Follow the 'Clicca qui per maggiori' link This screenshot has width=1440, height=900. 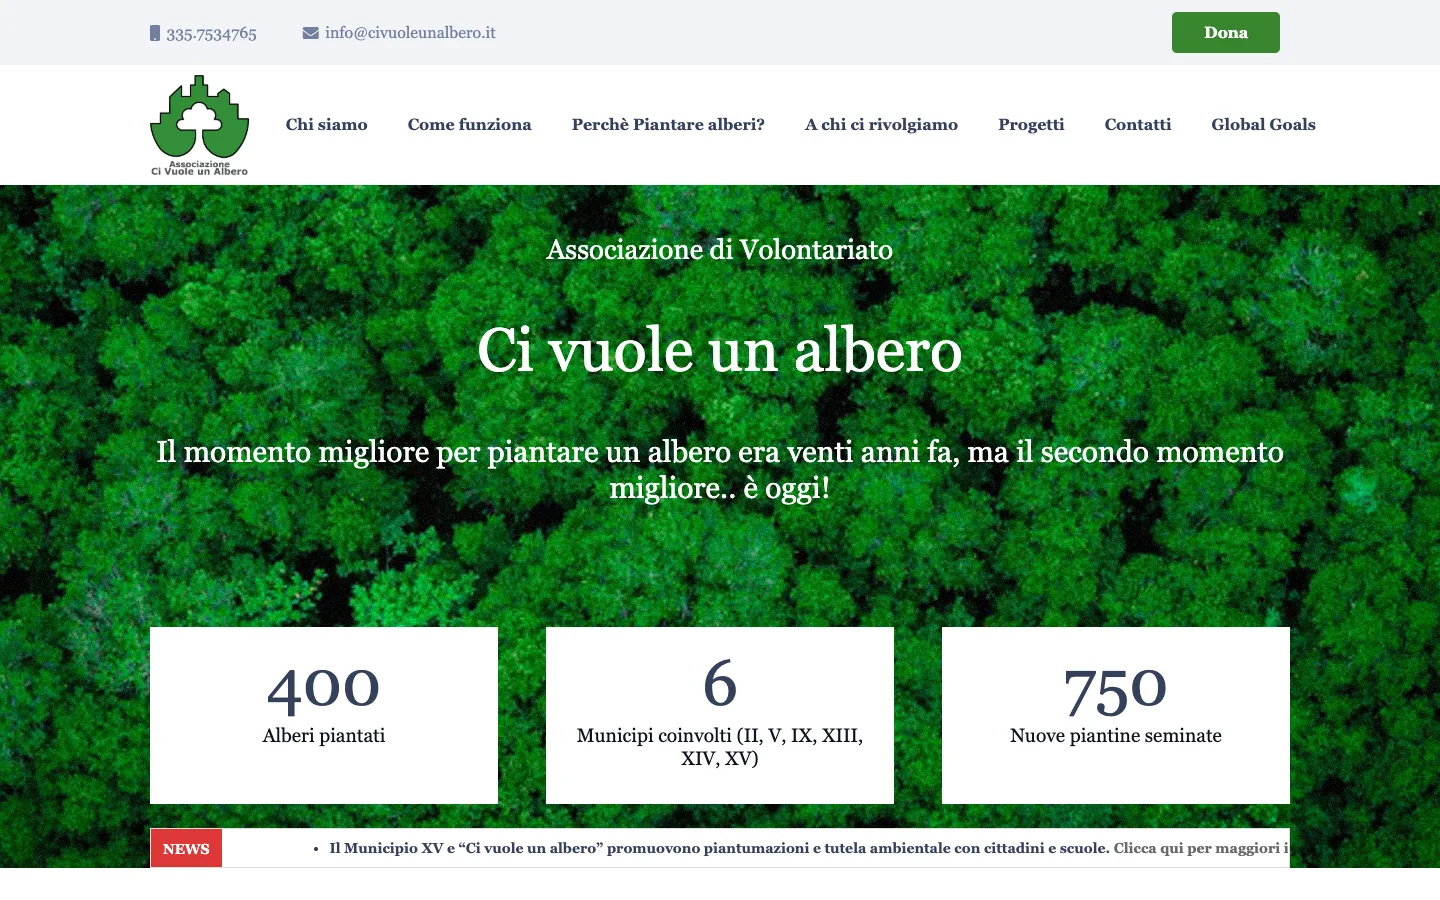click(1200, 848)
